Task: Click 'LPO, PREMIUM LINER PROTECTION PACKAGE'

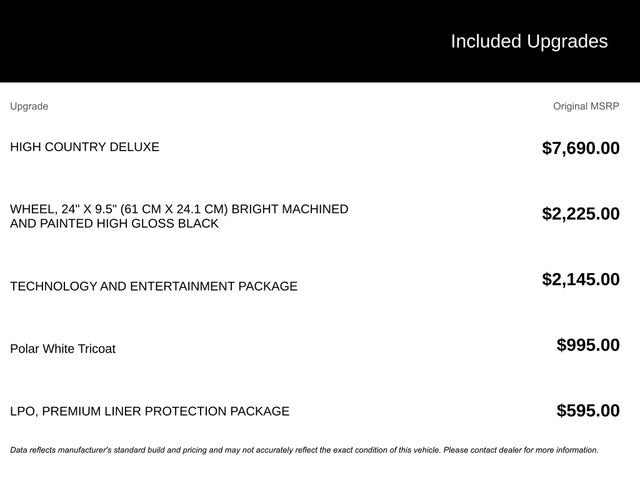Action: [x=150, y=411]
